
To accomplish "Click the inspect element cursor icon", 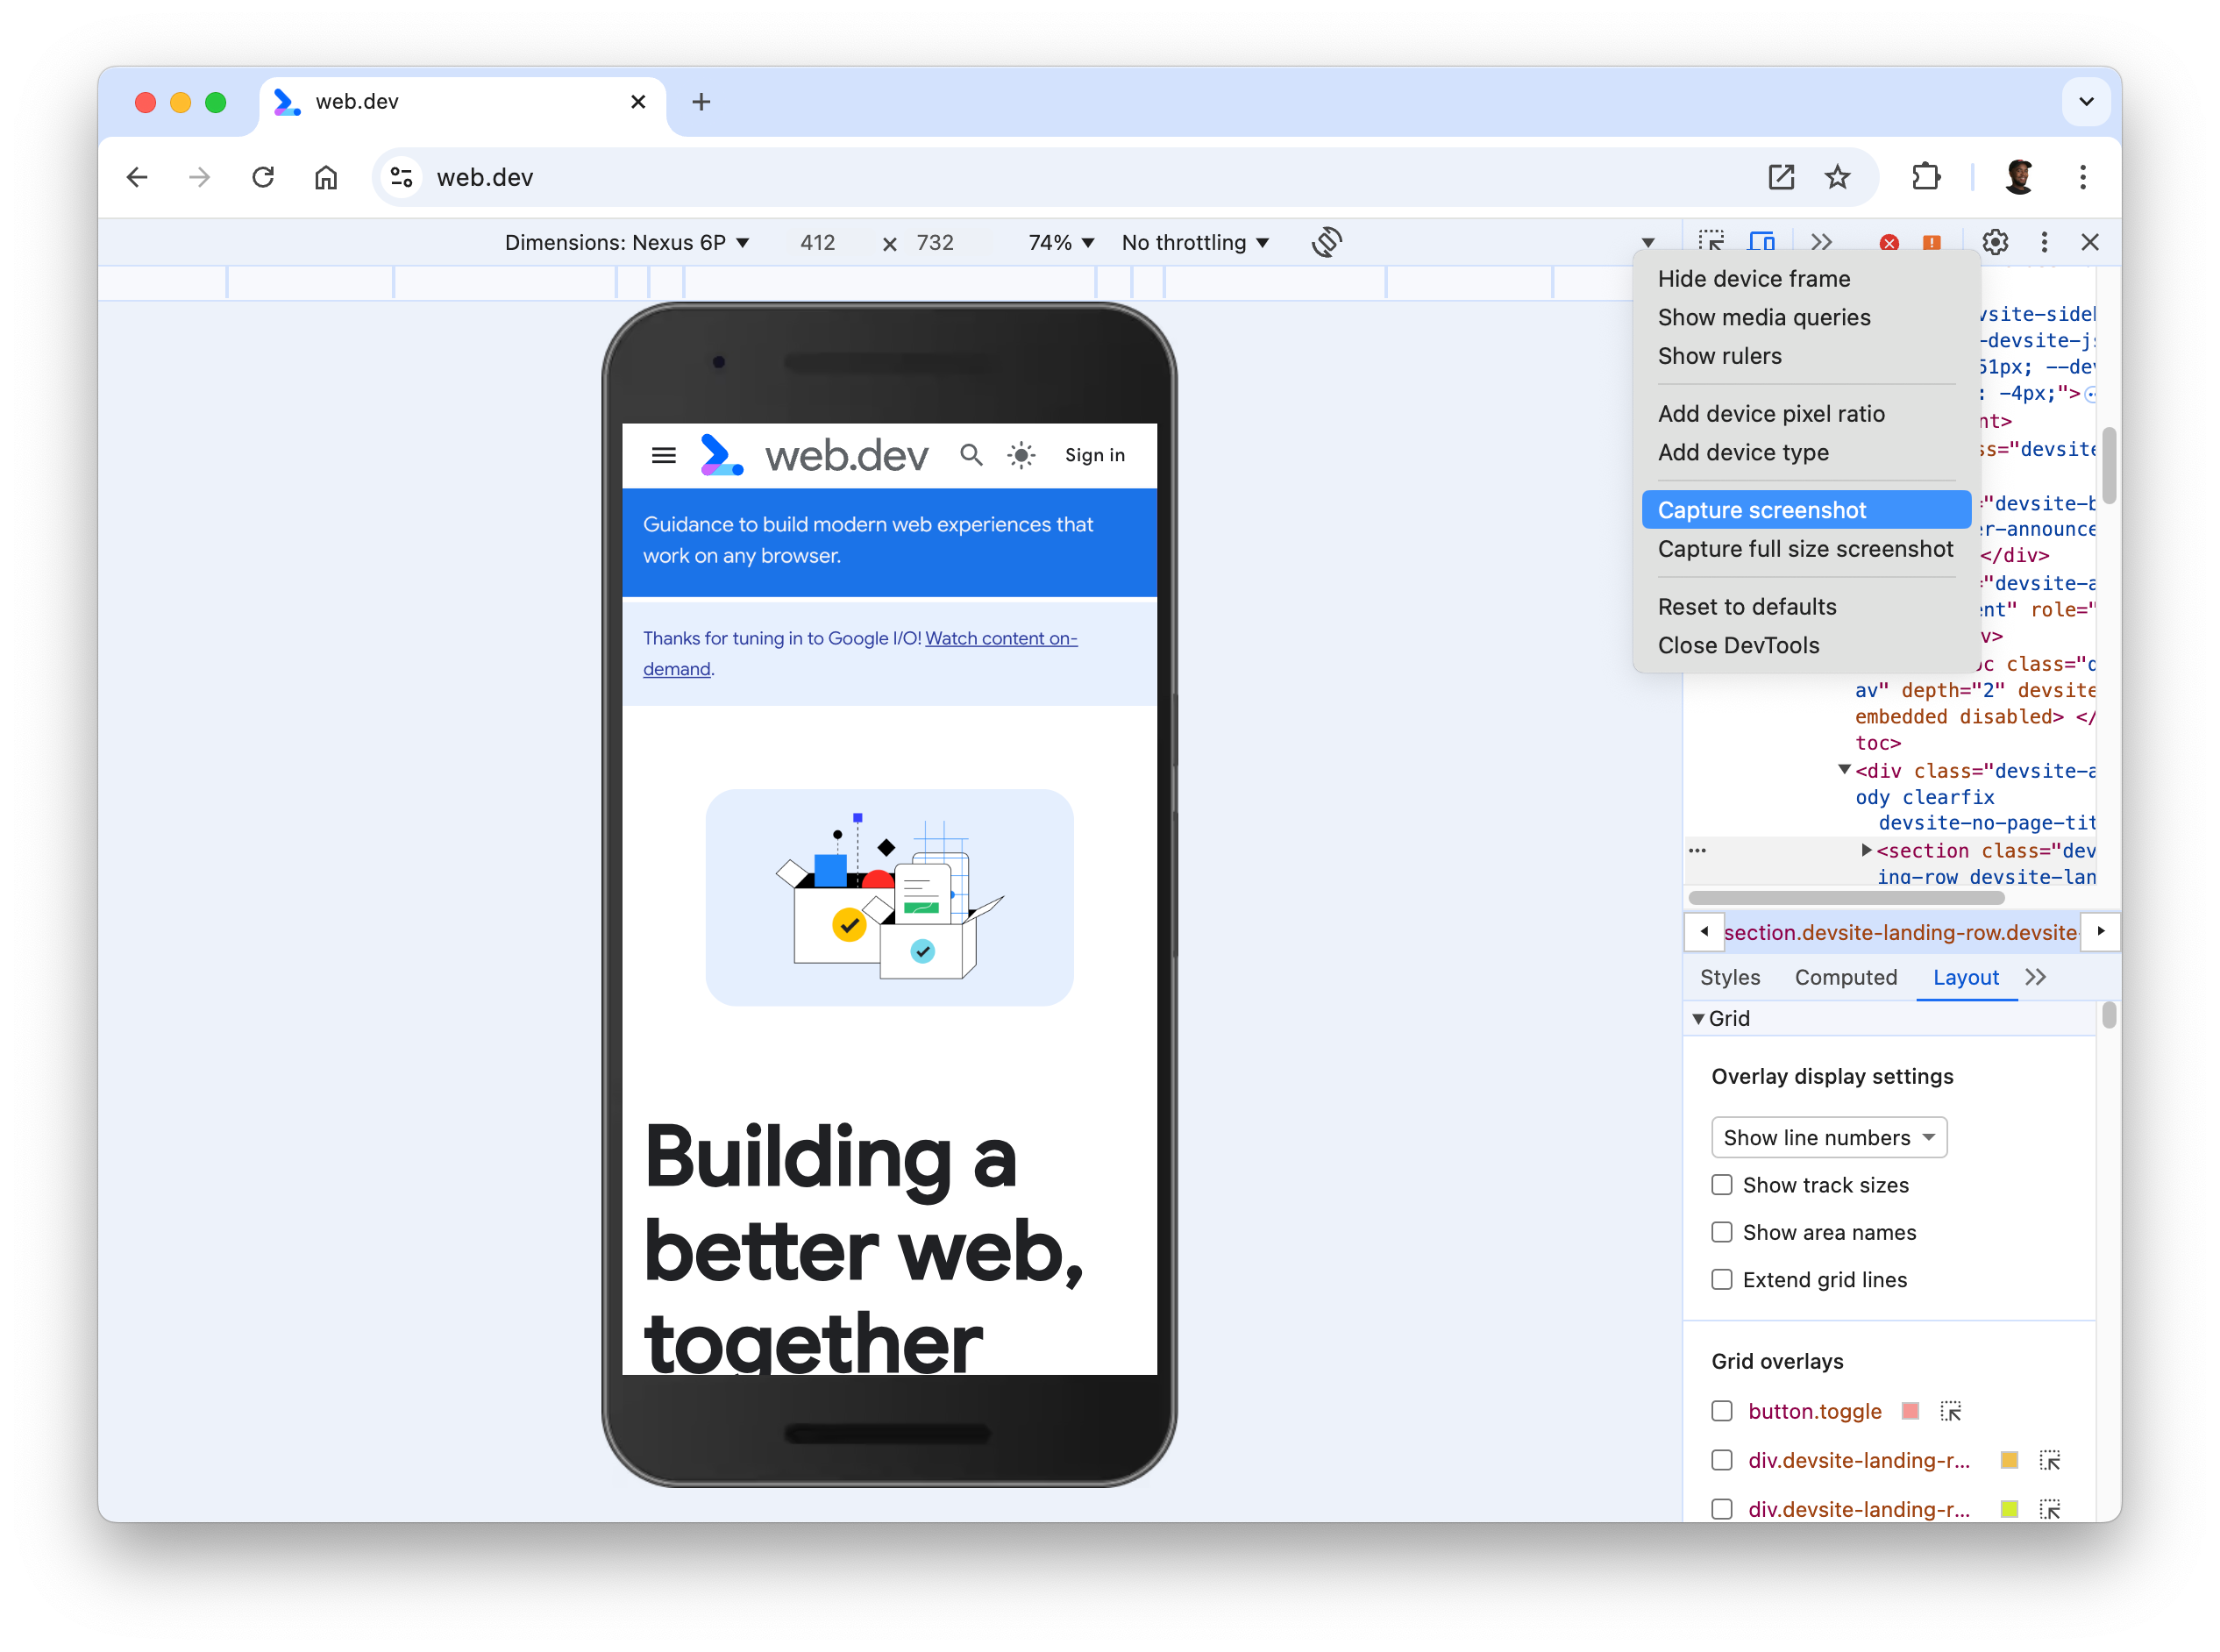I will point(1713,241).
